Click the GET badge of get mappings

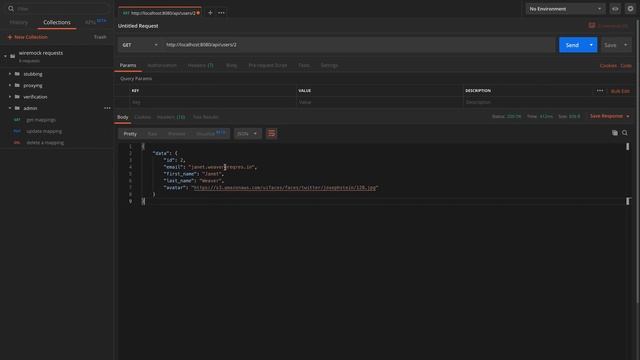[x=17, y=120]
